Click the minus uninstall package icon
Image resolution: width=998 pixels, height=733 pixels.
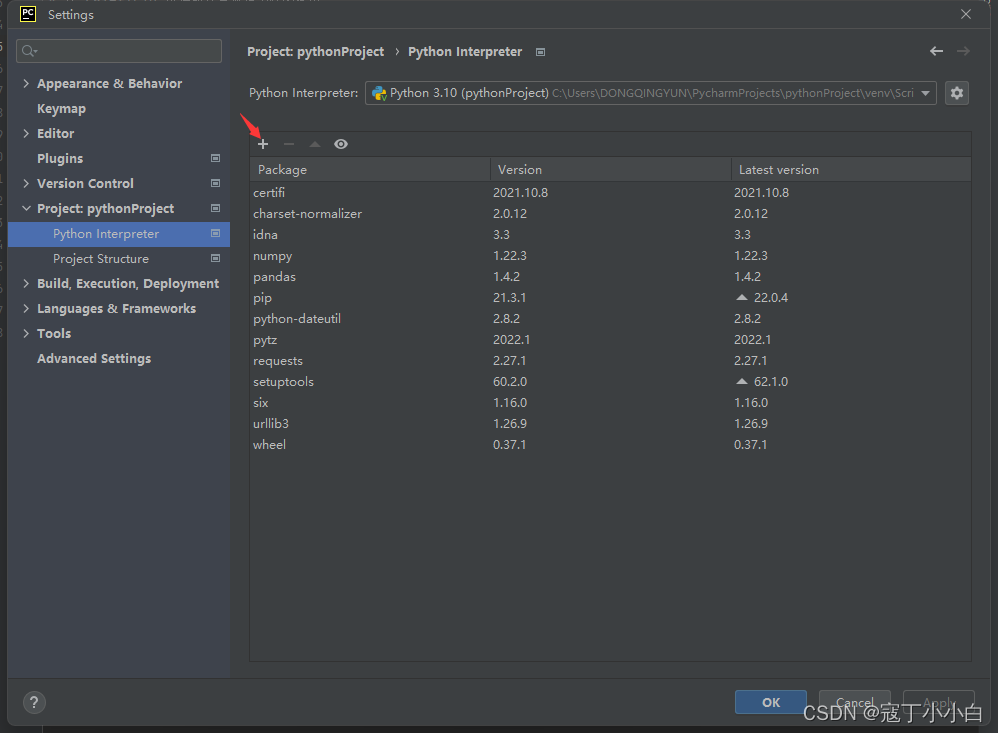click(289, 144)
